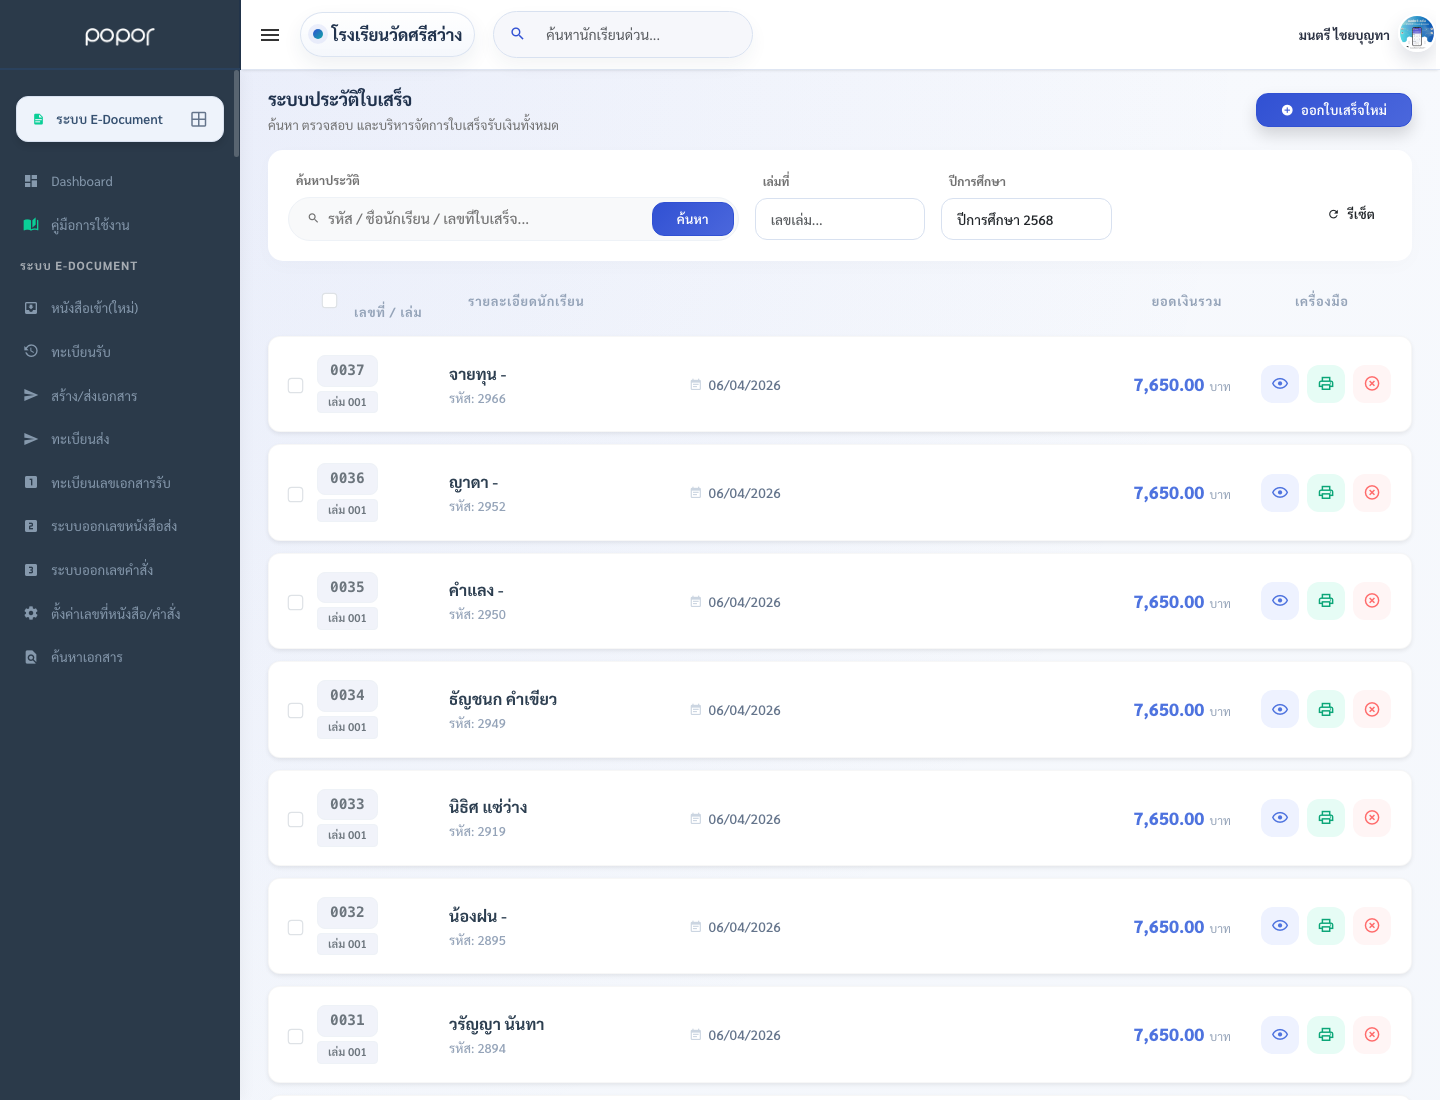The height and width of the screenshot is (1100, 1440).
Task: View receipt 0035 with eye icon
Action: (x=1280, y=601)
